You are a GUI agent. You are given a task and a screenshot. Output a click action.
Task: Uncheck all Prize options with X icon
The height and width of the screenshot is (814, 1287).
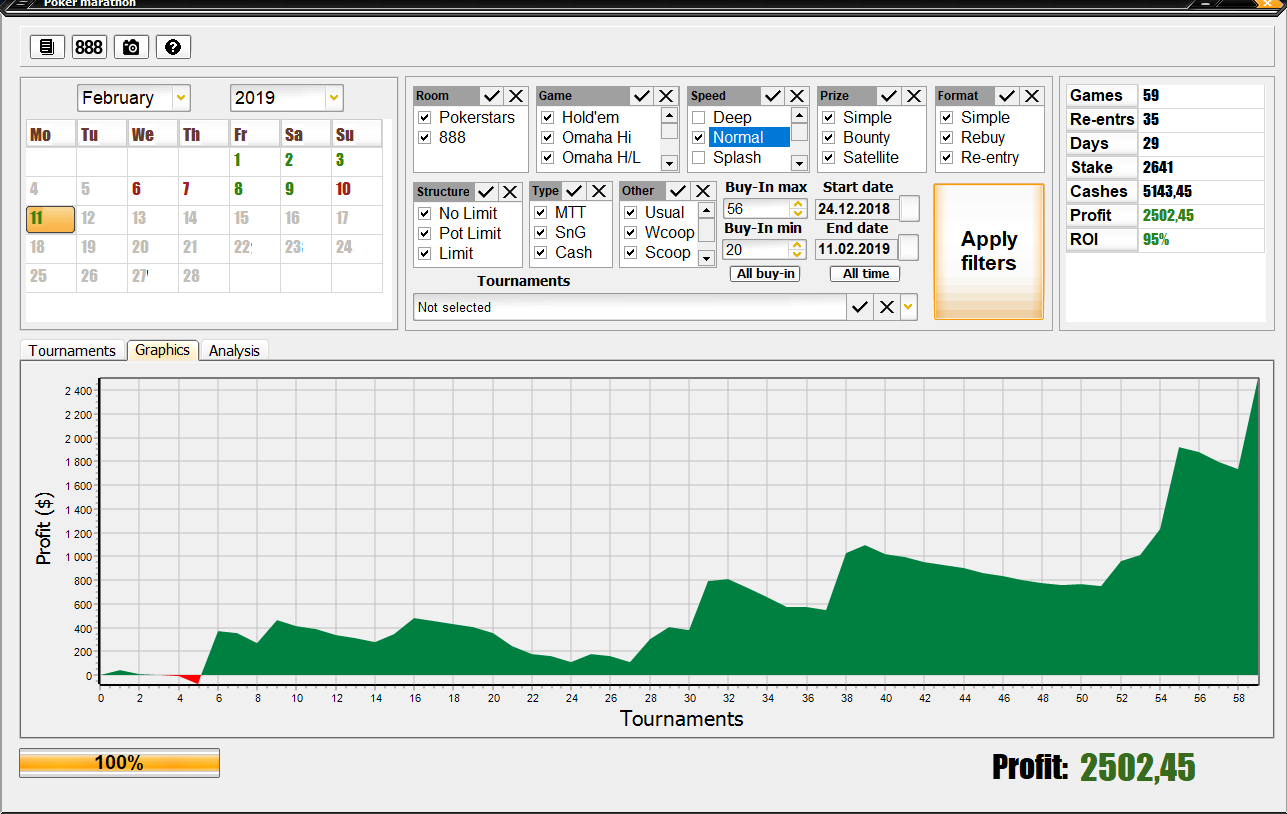tap(913, 96)
